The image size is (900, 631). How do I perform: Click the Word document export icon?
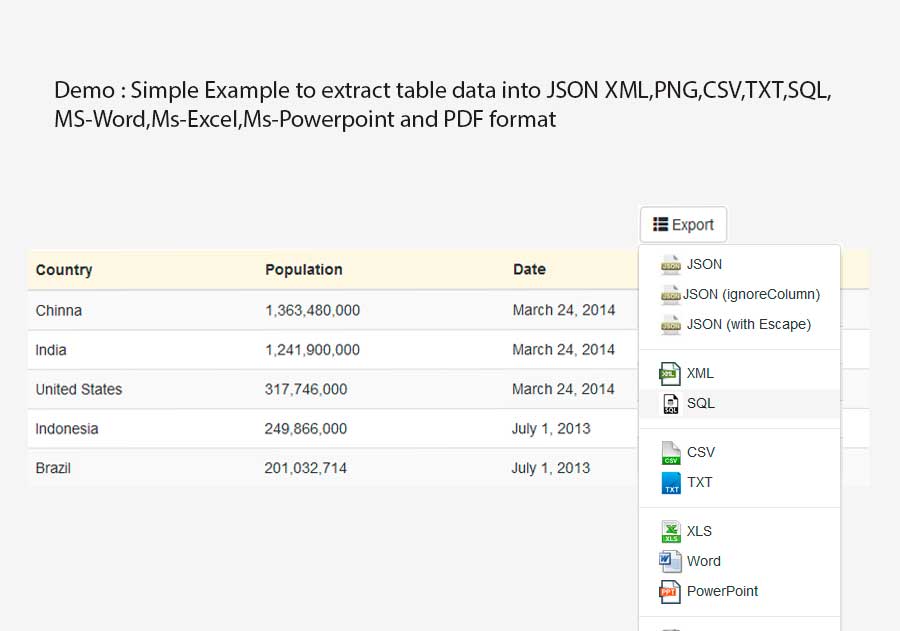670,561
